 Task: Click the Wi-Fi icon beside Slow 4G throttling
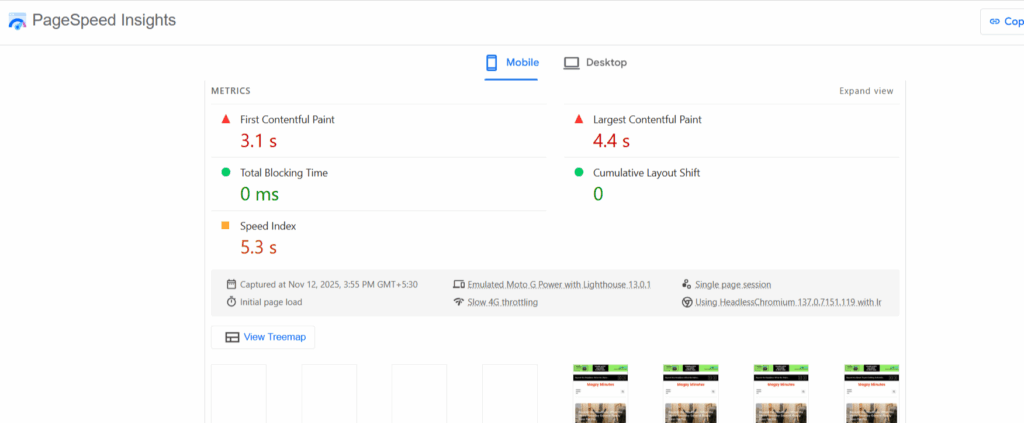(459, 302)
